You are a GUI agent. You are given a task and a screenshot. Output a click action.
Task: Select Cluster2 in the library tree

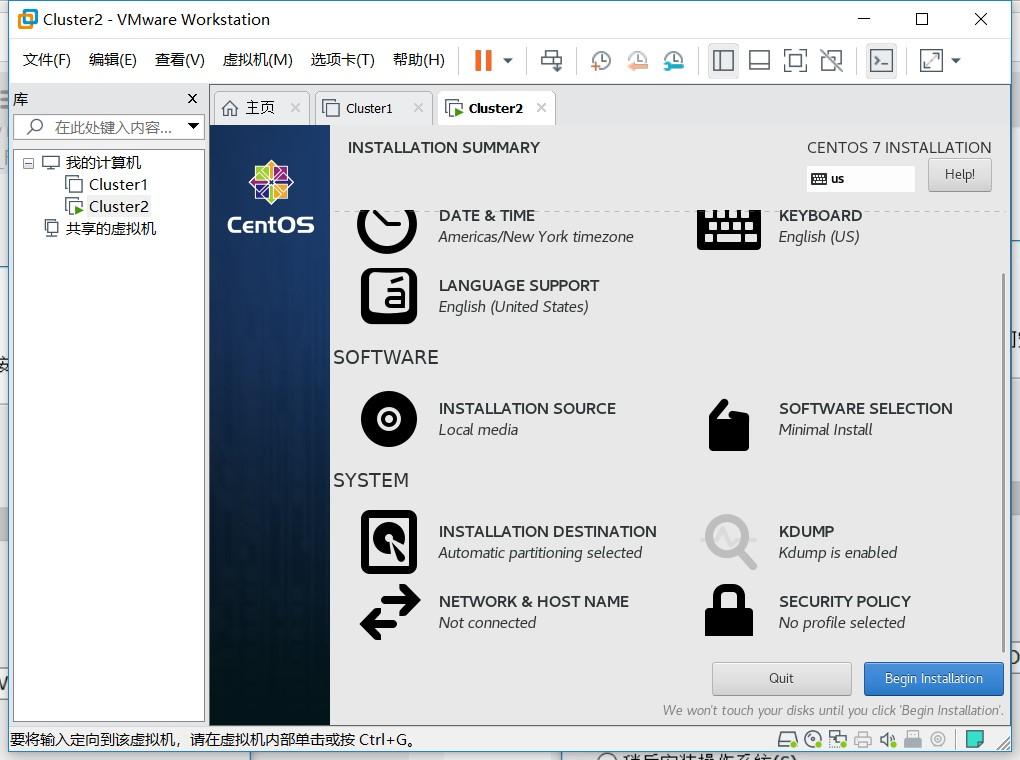[118, 206]
